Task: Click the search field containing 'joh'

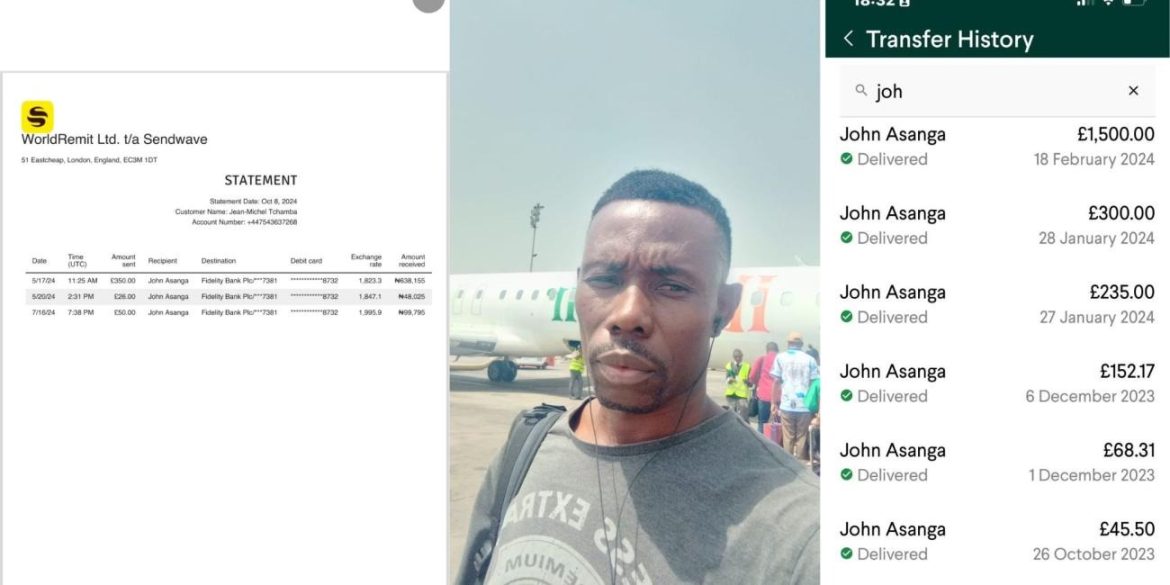Action: [997, 90]
